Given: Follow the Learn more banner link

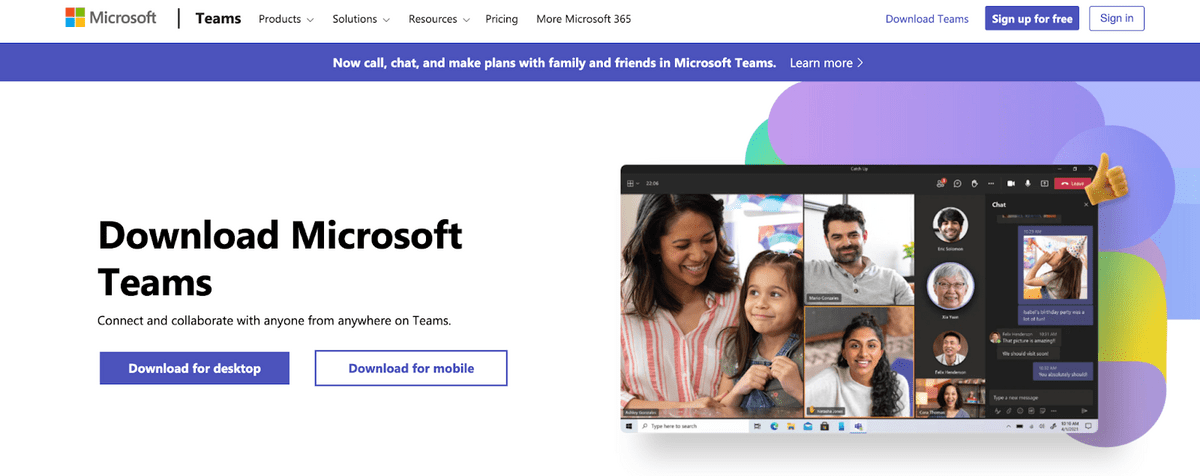Looking at the screenshot, I should click(x=826, y=62).
